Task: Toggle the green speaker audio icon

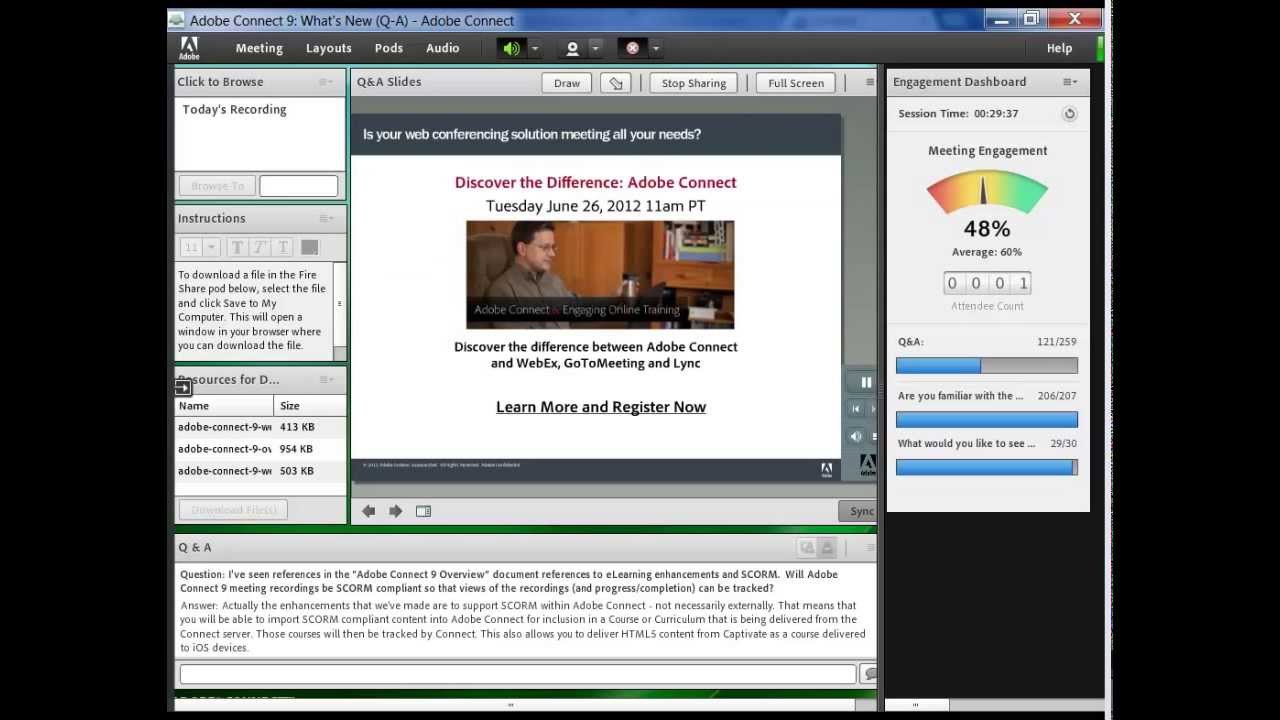Action: click(x=511, y=48)
